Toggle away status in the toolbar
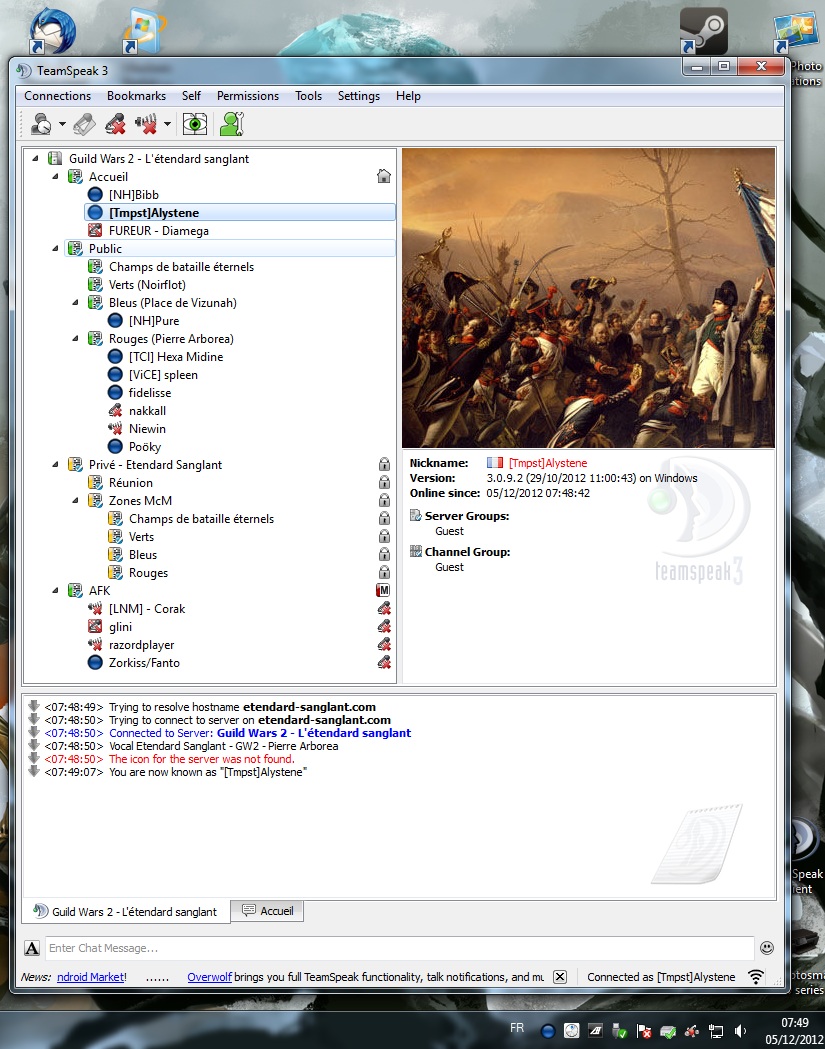Image resolution: width=825 pixels, height=1049 pixels. click(41, 124)
